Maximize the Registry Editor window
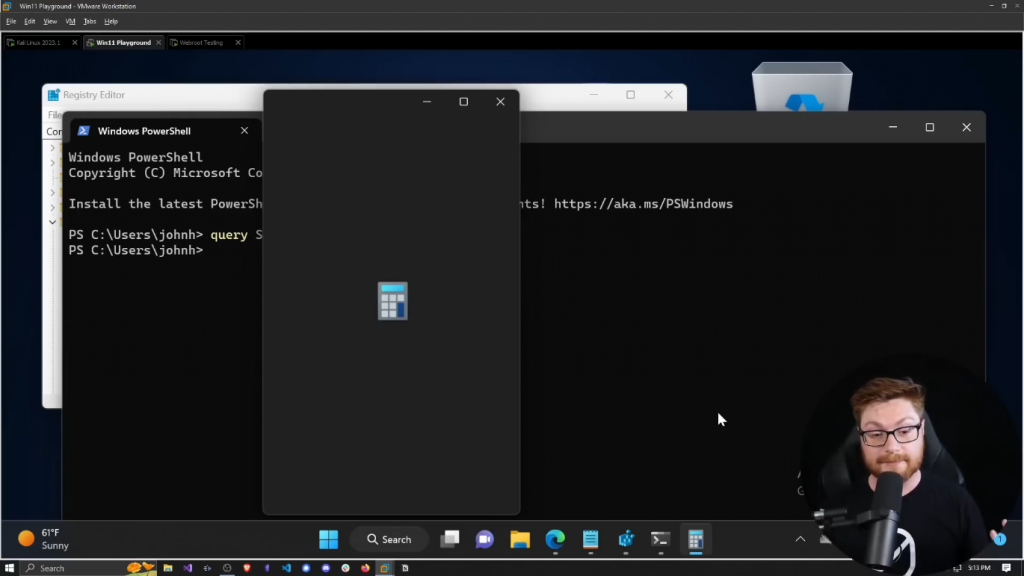Screen dimensions: 1024x576 630,95
